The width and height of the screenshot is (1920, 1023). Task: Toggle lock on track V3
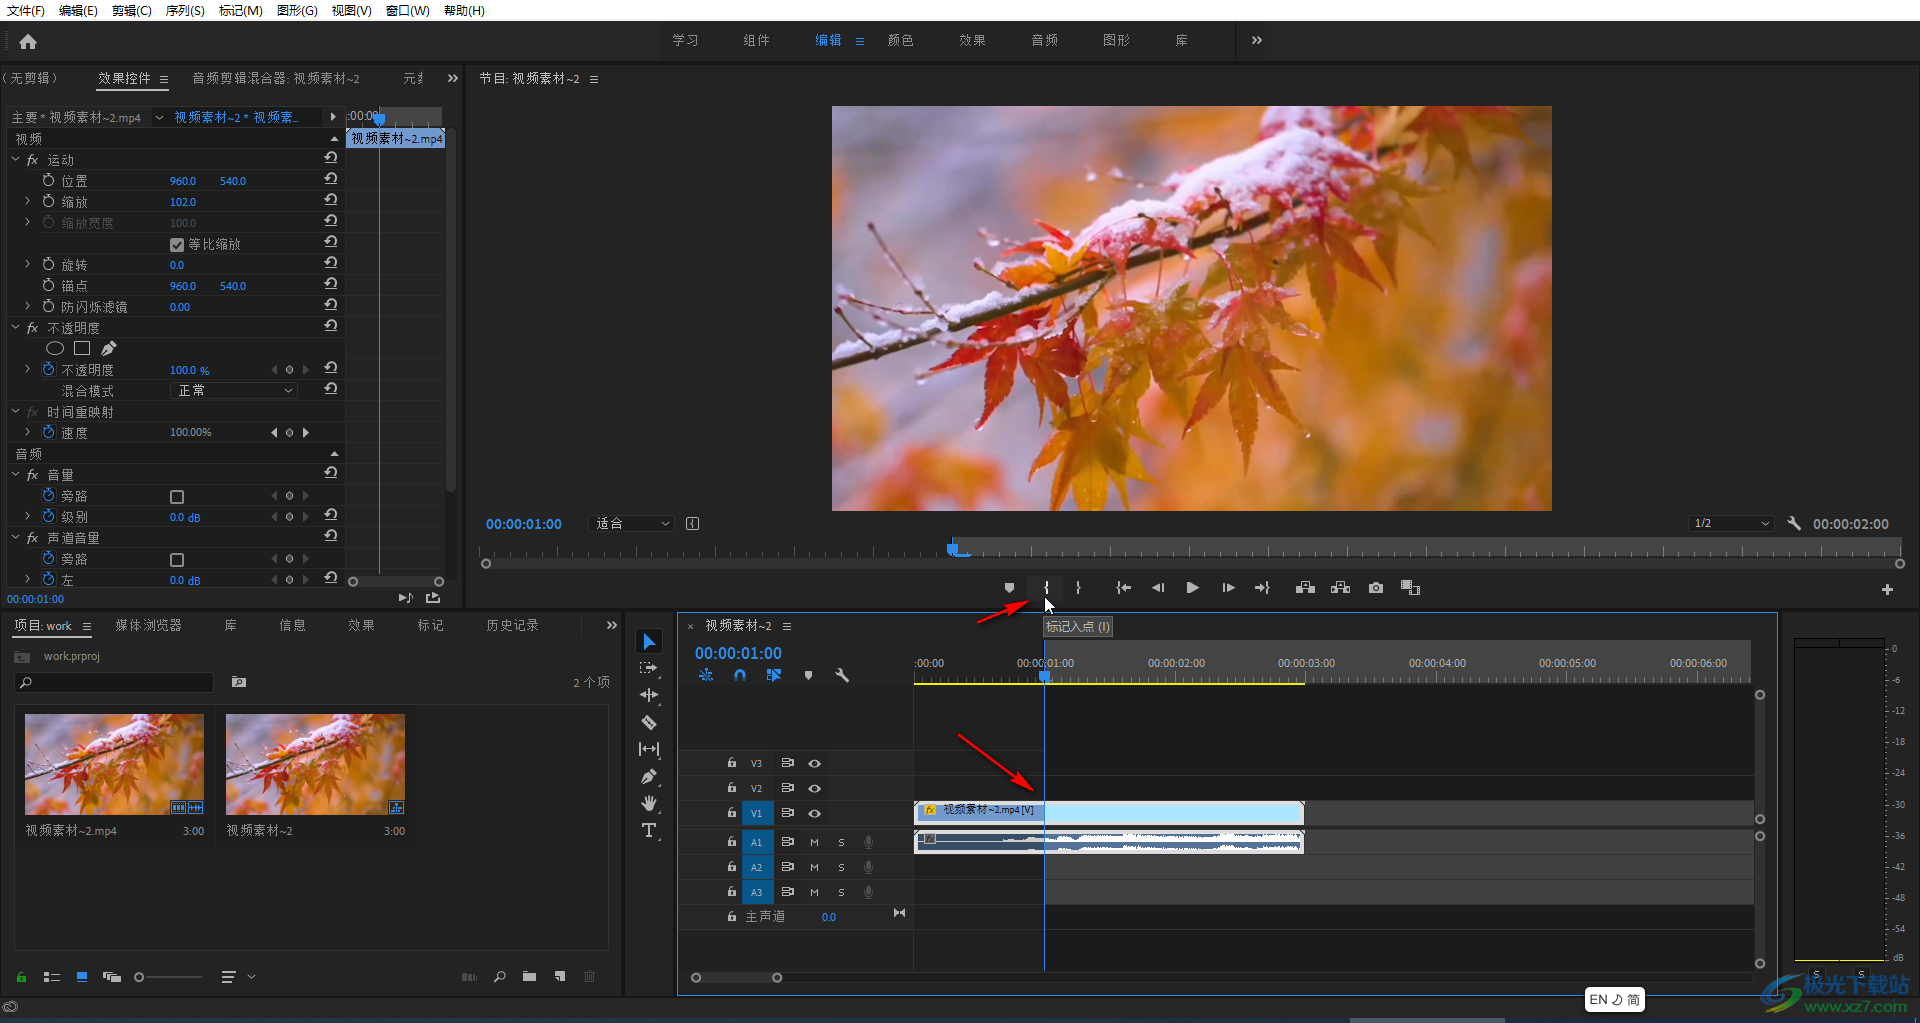point(732,763)
